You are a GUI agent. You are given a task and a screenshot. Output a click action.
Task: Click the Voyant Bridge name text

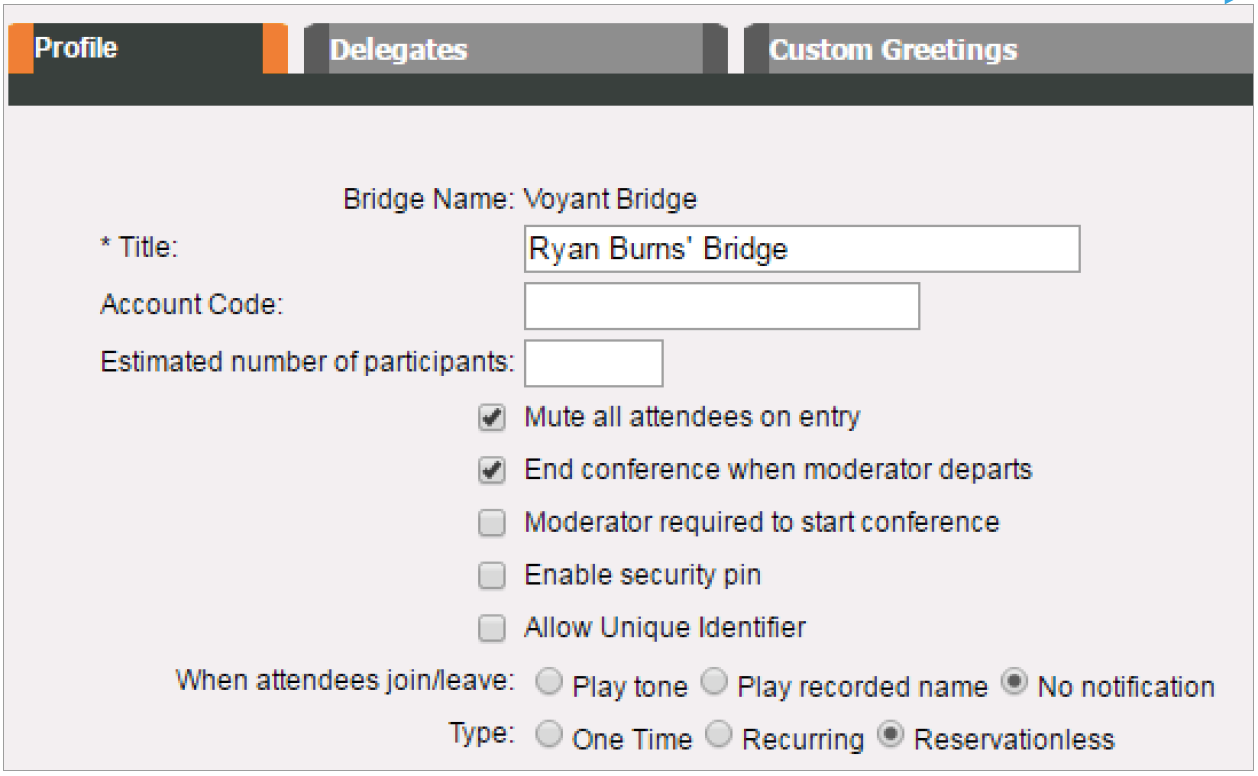(610, 199)
